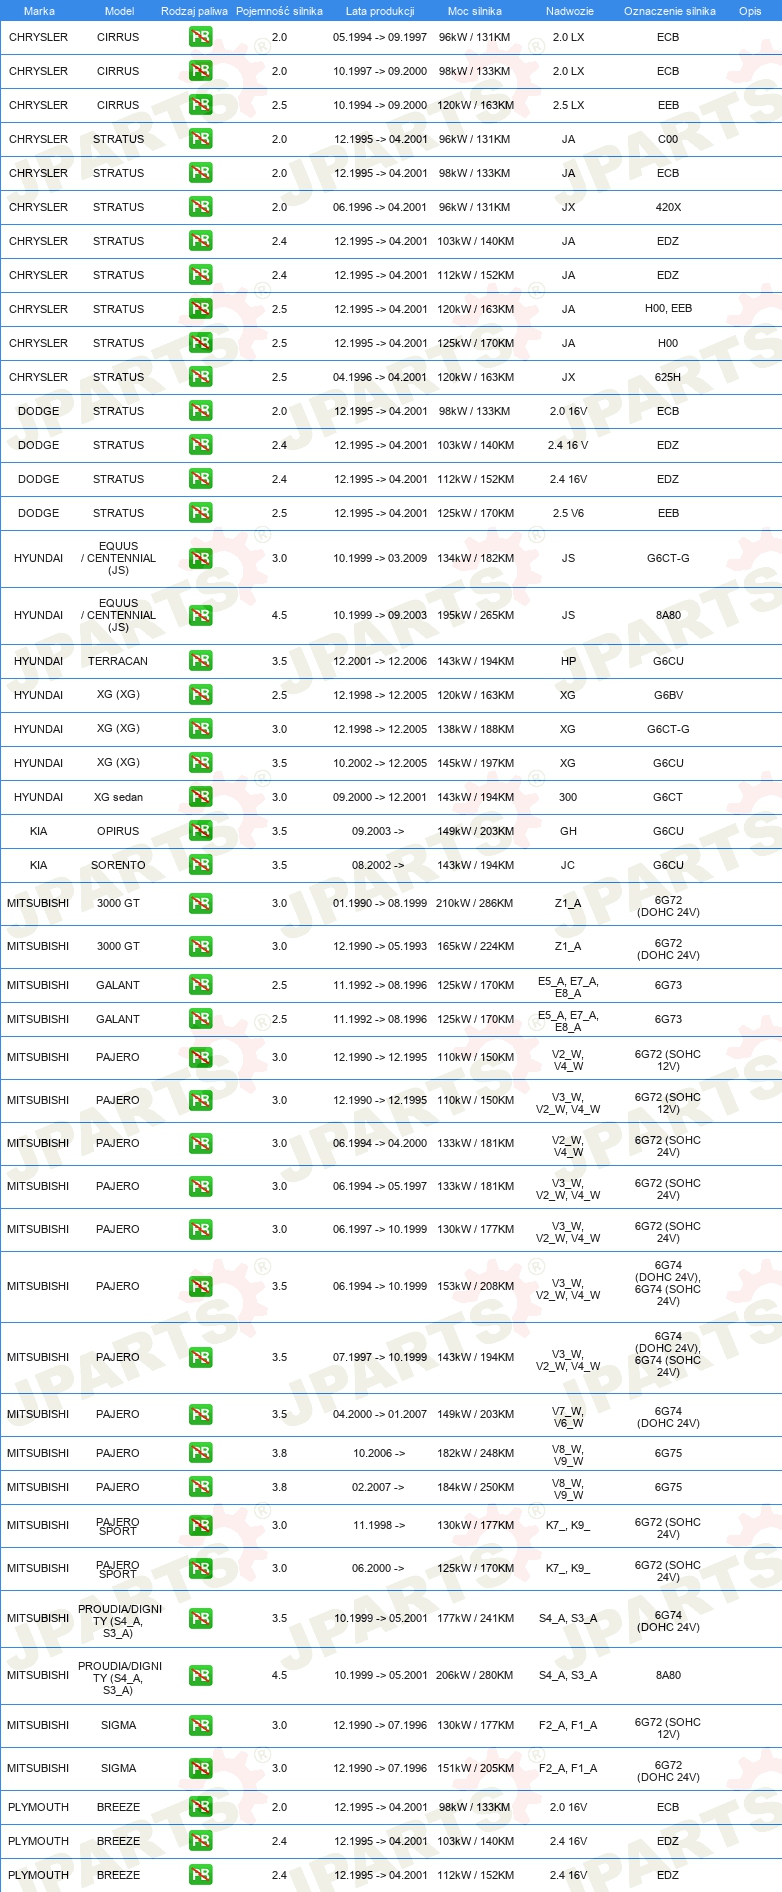
Task: Click fuel icon in Dodge Stratus 98kW row
Action: click(201, 411)
